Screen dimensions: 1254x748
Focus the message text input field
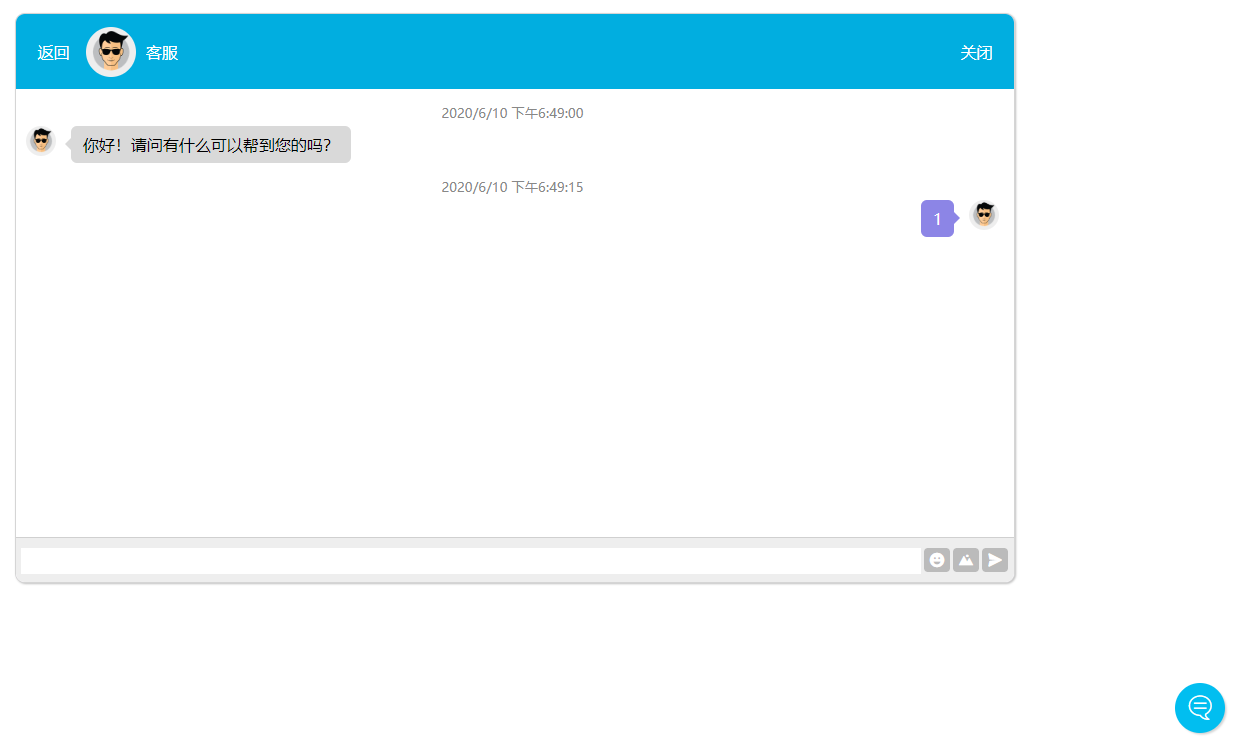tap(470, 561)
